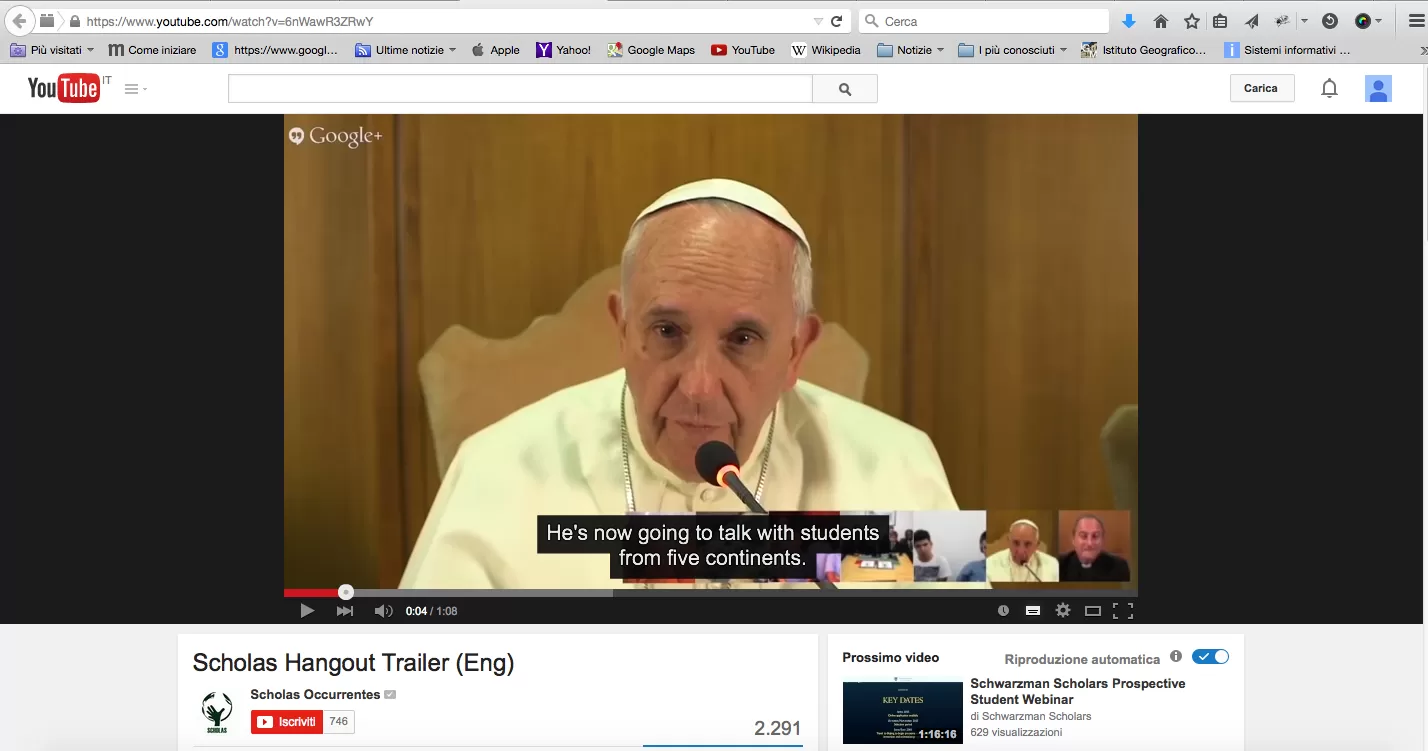
Task: Skip to the next video
Action: (x=345, y=611)
